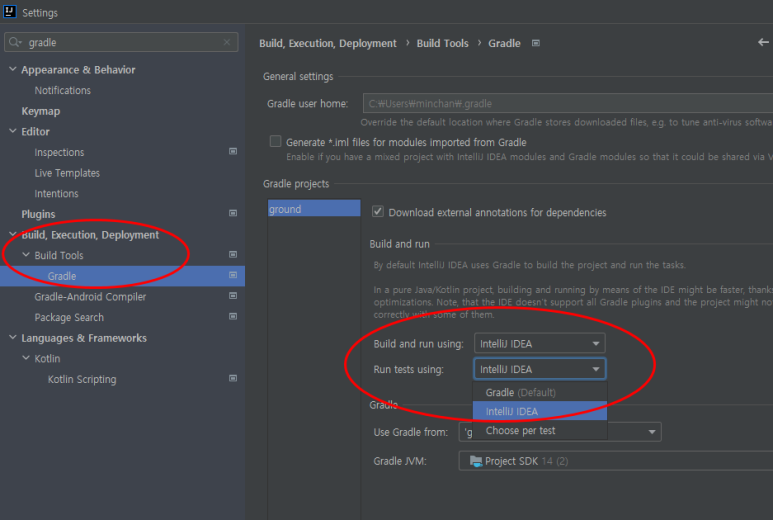773x520 pixels.
Task: Open Live Templates settings
Action: point(67,173)
